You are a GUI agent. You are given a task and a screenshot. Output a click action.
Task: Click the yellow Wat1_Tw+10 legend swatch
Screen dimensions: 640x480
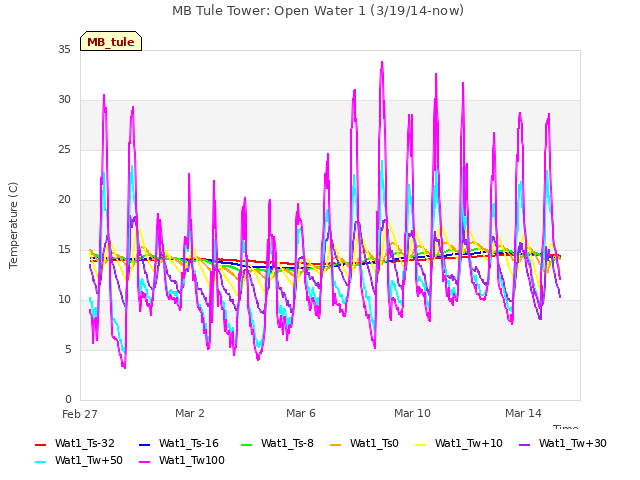click(x=420, y=444)
